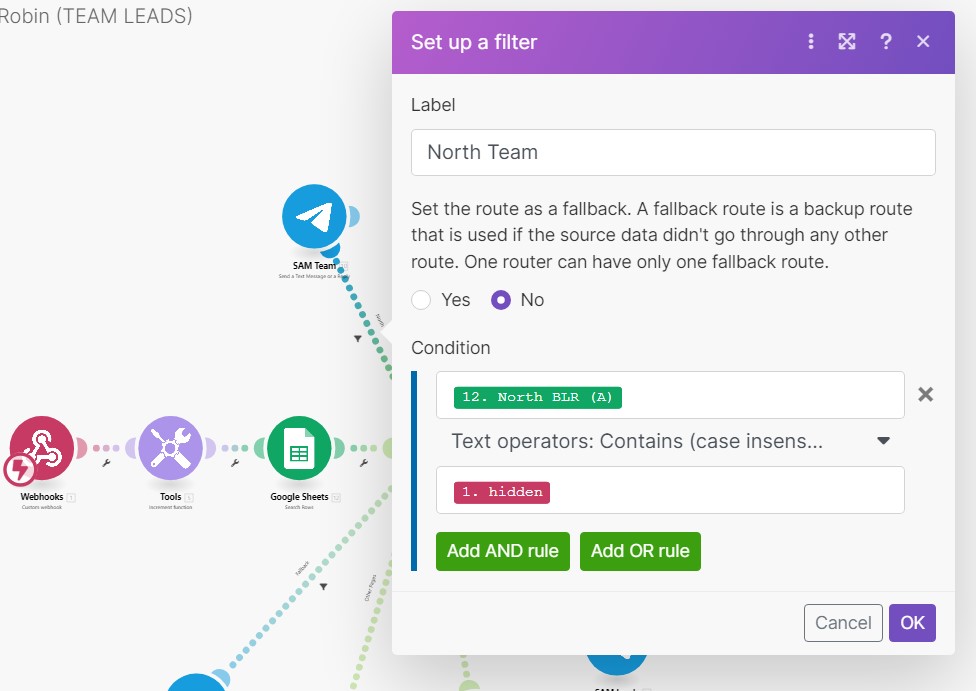Click the Webhooks module icon

click(42, 447)
